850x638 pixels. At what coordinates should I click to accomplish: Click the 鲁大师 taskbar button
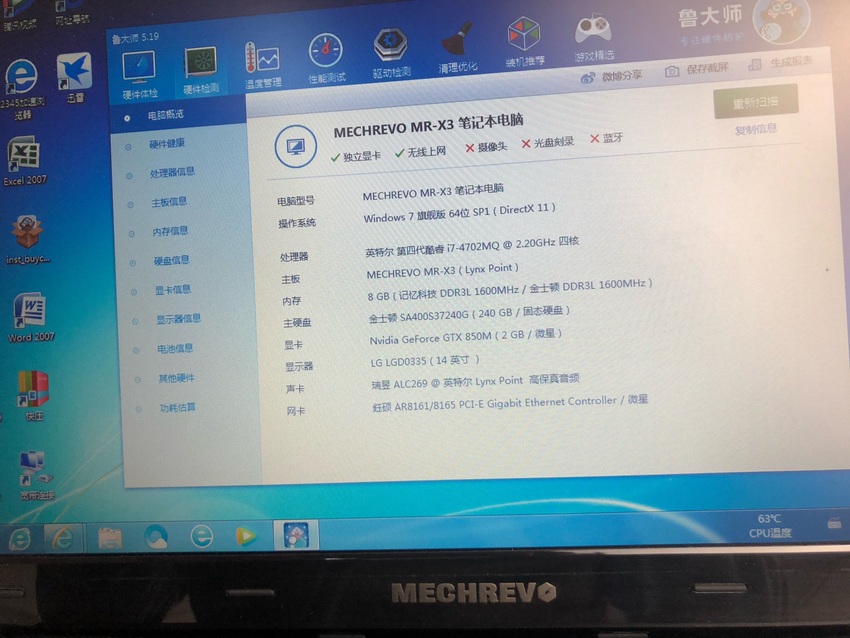click(296, 534)
